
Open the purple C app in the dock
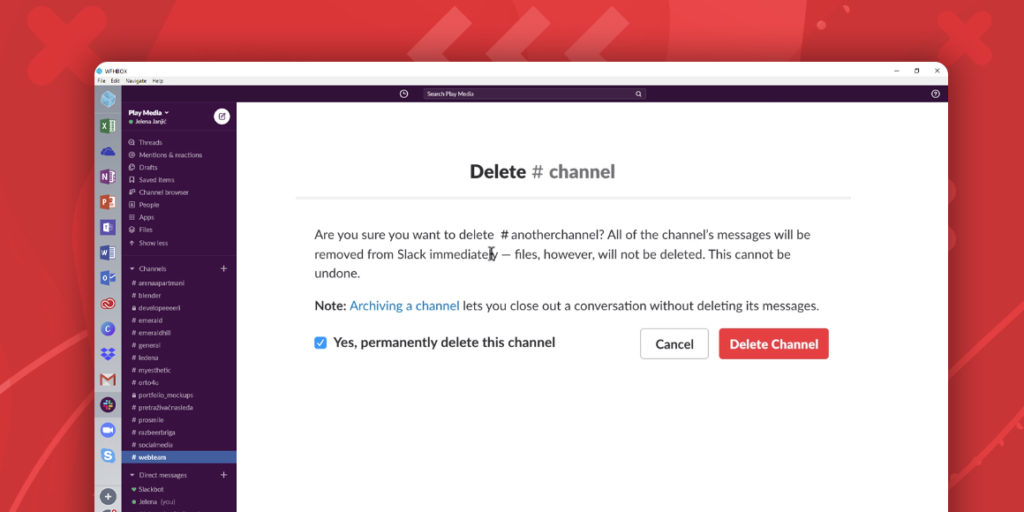pyautogui.click(x=108, y=328)
